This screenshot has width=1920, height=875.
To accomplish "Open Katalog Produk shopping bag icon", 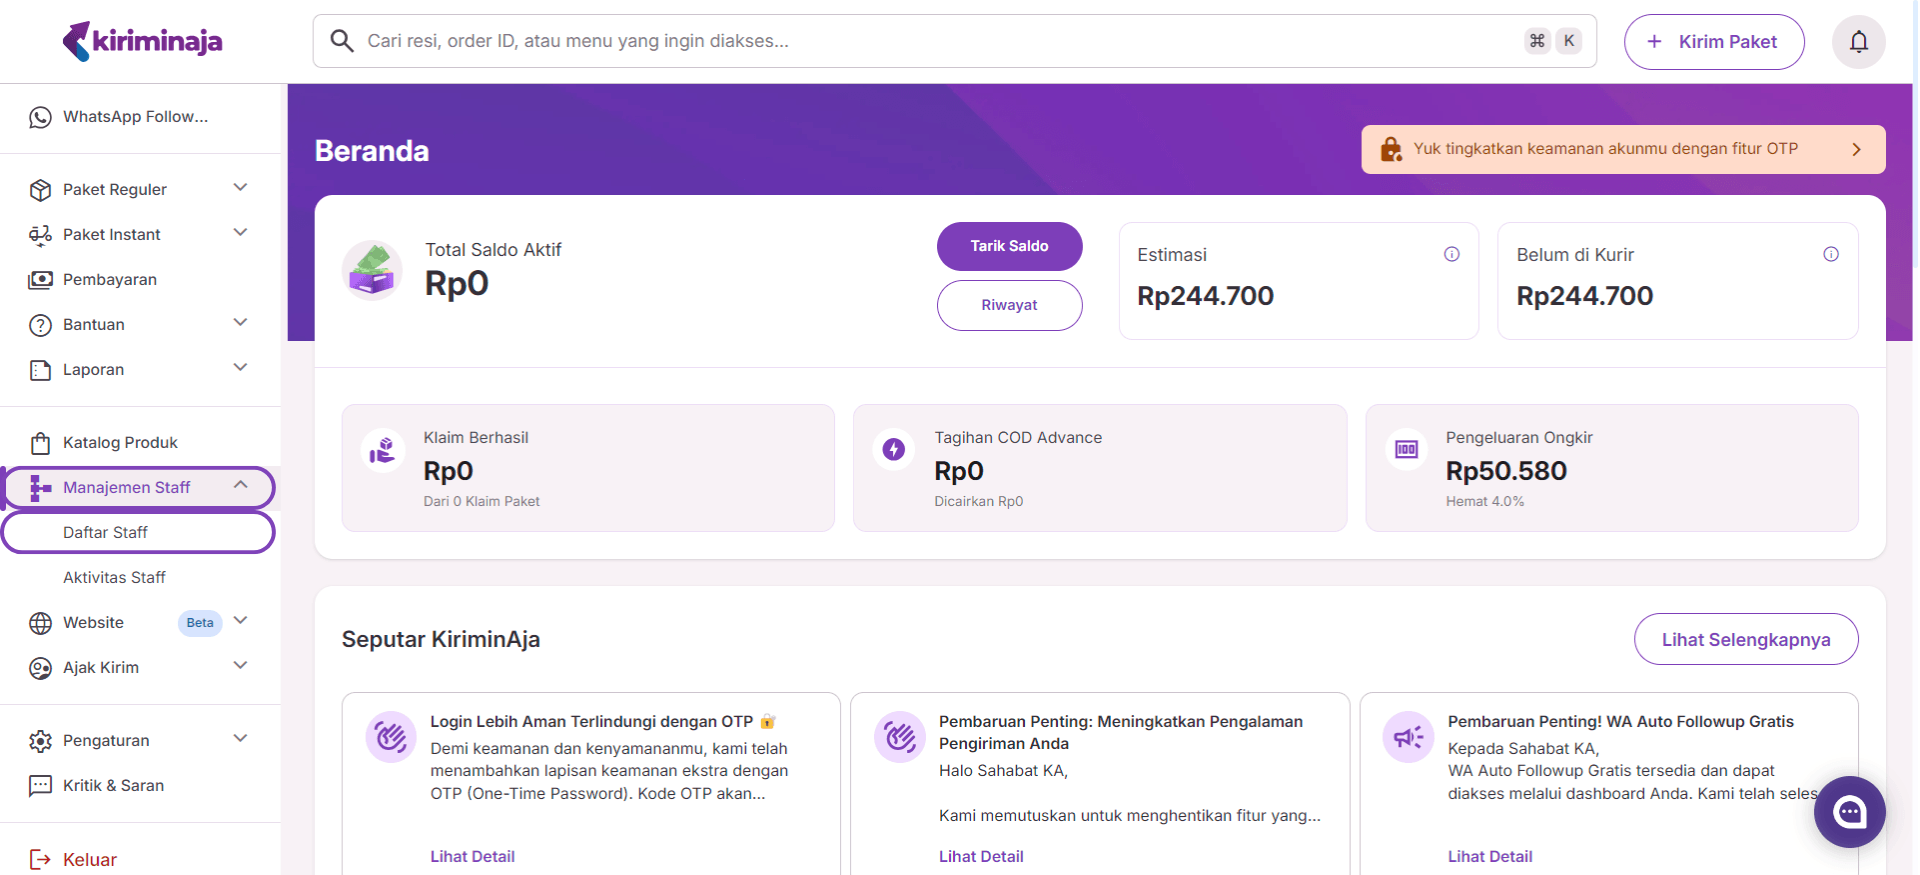I will pyautogui.click(x=40, y=443).
